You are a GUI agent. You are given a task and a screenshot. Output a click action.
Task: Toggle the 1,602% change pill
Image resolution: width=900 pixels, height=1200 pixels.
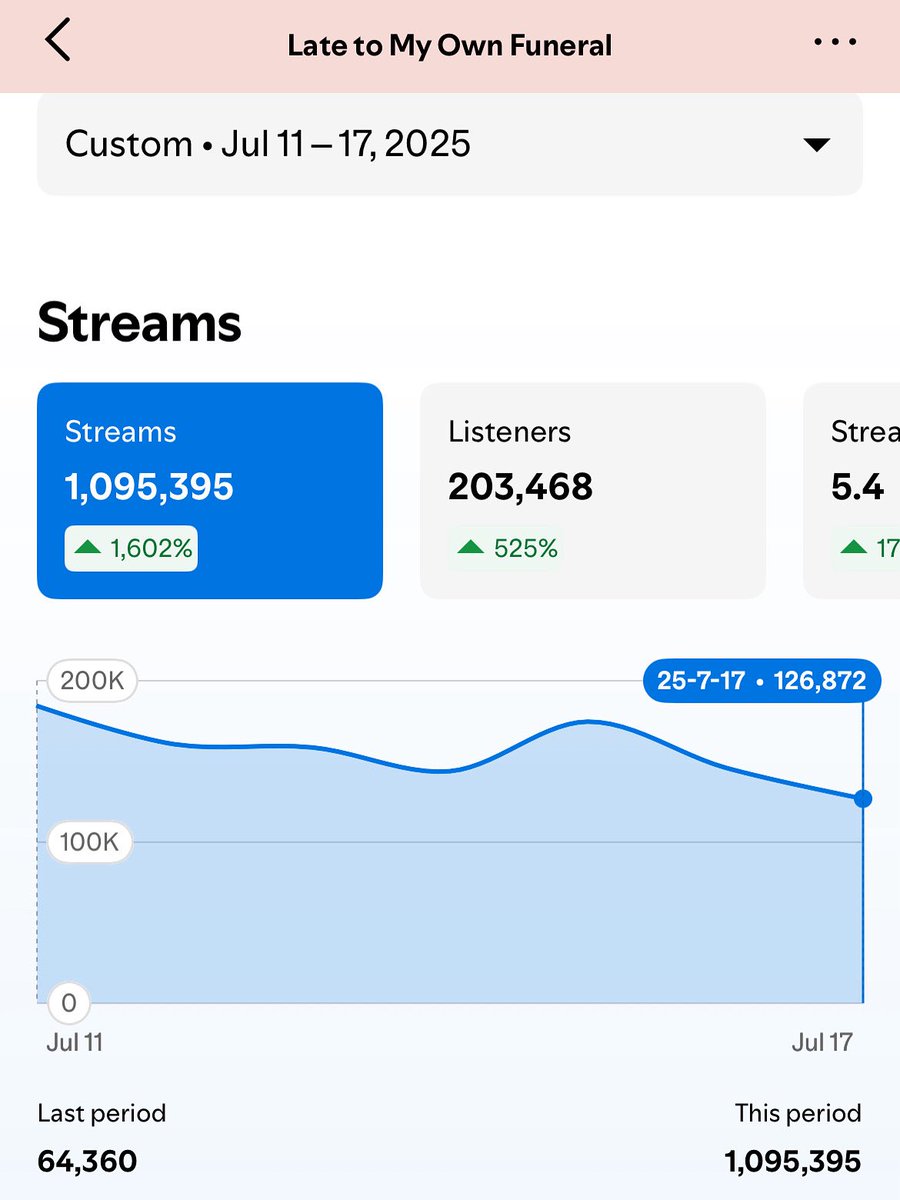tap(131, 548)
